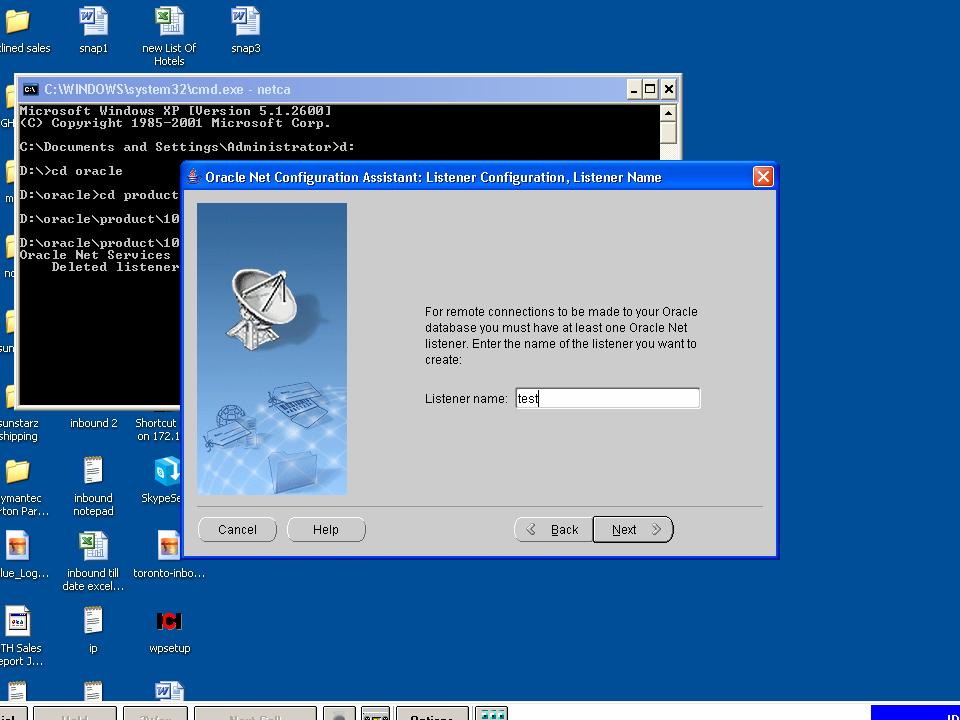Select the toronto-inbound image file icon
The width and height of the screenshot is (960, 720).
pos(169,546)
